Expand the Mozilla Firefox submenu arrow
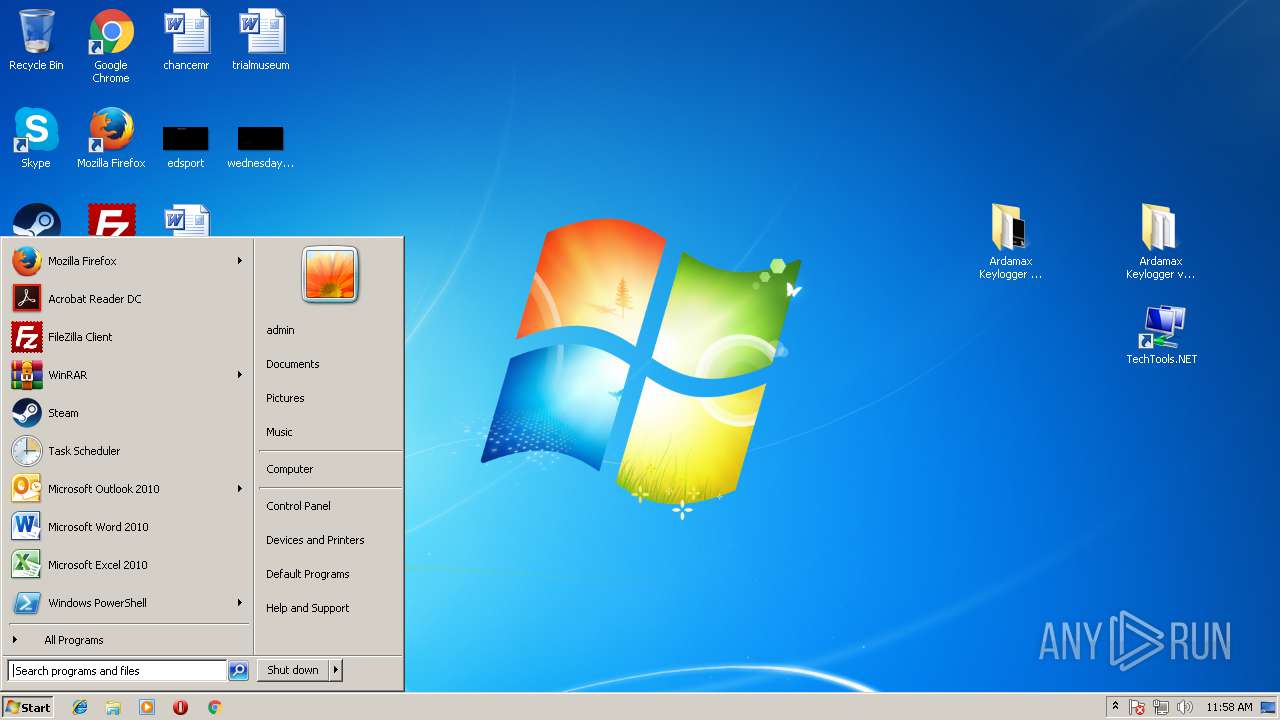This screenshot has height=720, width=1280. [x=240, y=261]
